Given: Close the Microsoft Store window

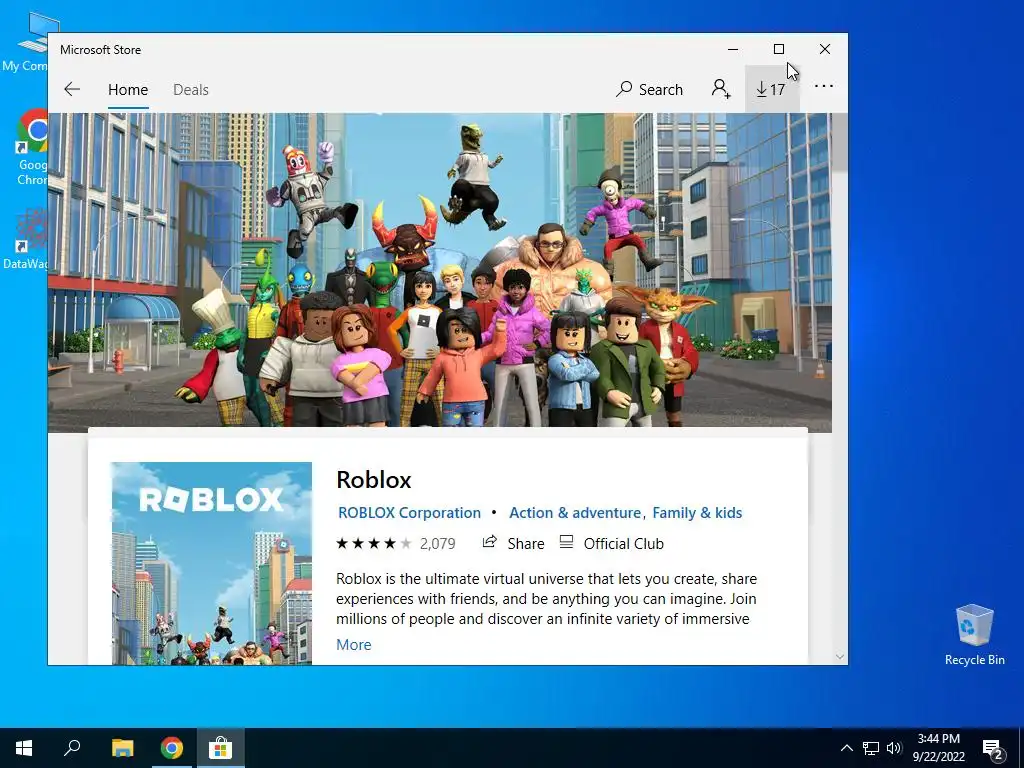Looking at the screenshot, I should pos(825,50).
